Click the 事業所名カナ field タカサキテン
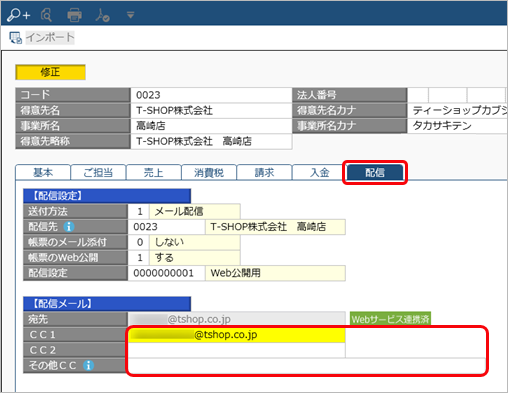 [x=457, y=126]
